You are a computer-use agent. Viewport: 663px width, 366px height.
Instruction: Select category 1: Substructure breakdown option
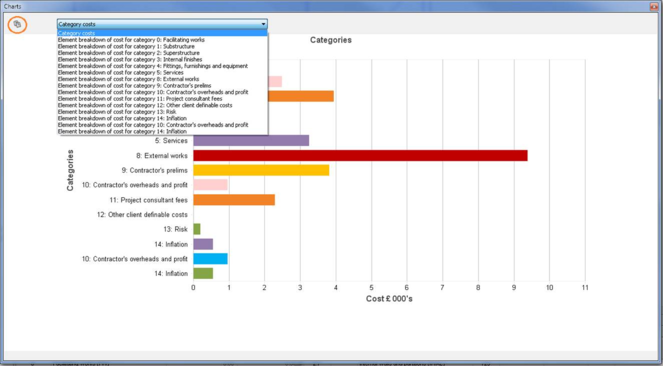pos(162,46)
